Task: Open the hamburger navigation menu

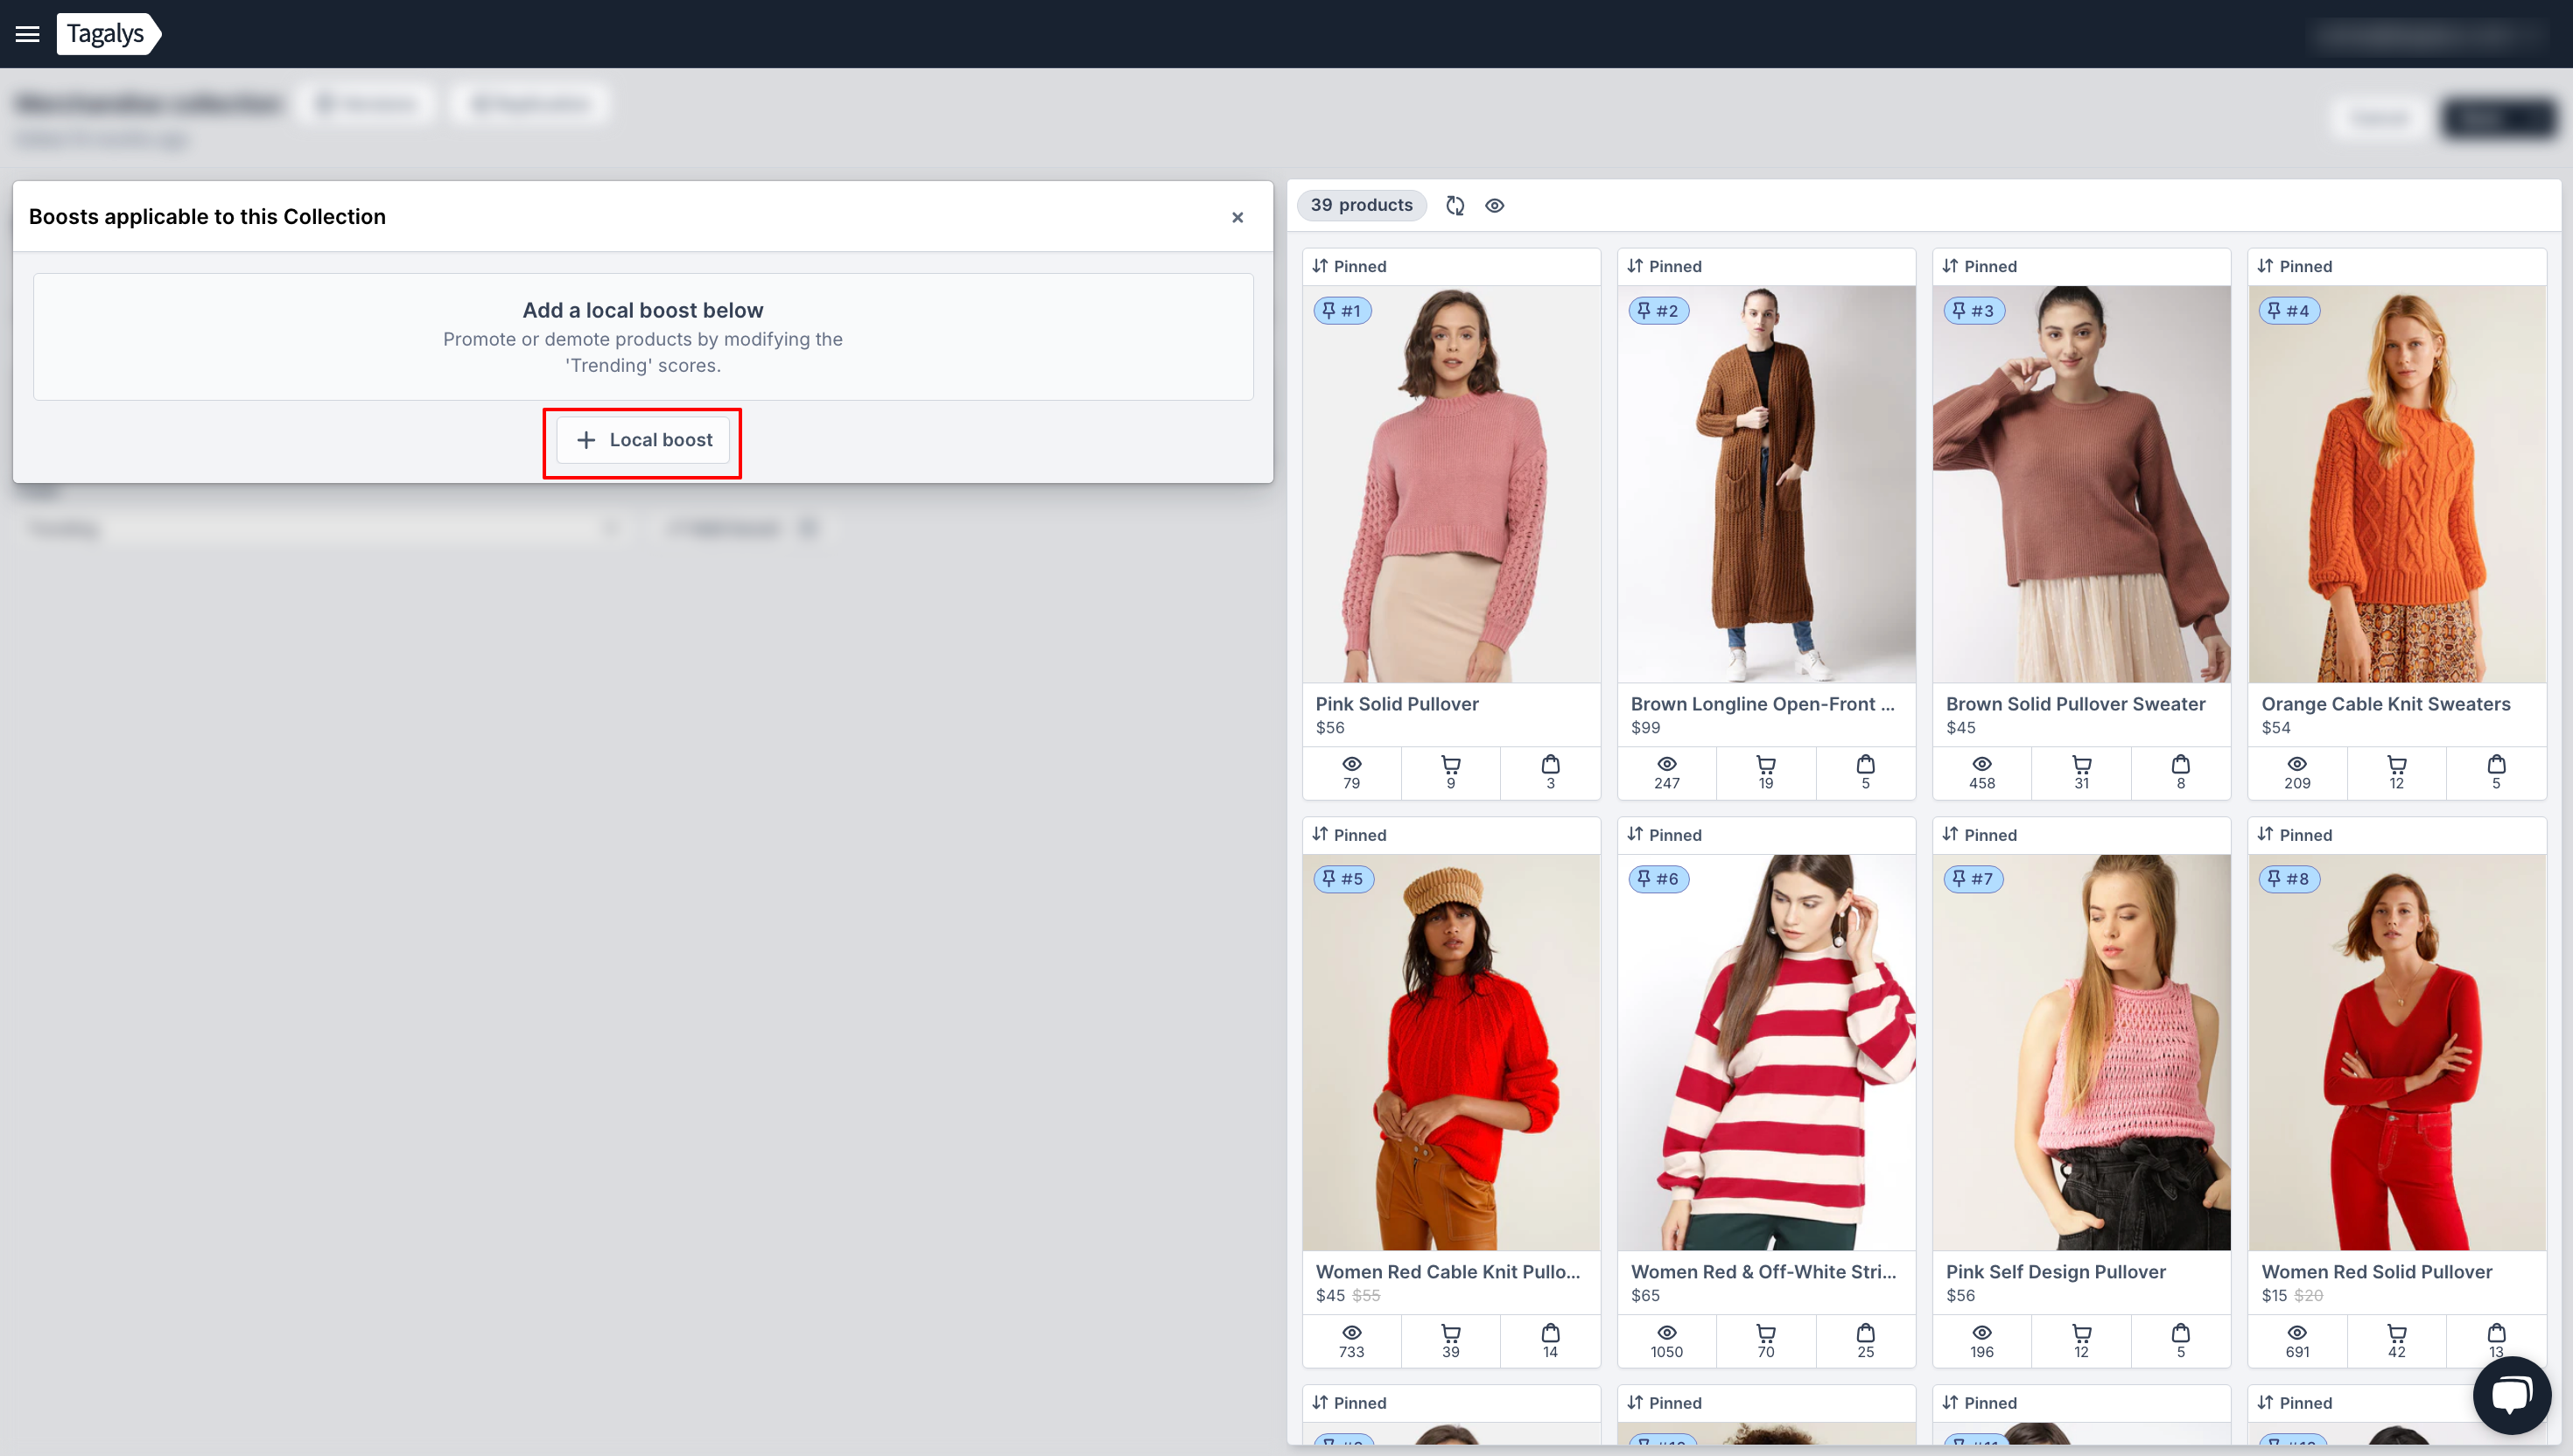Action: pyautogui.click(x=28, y=34)
